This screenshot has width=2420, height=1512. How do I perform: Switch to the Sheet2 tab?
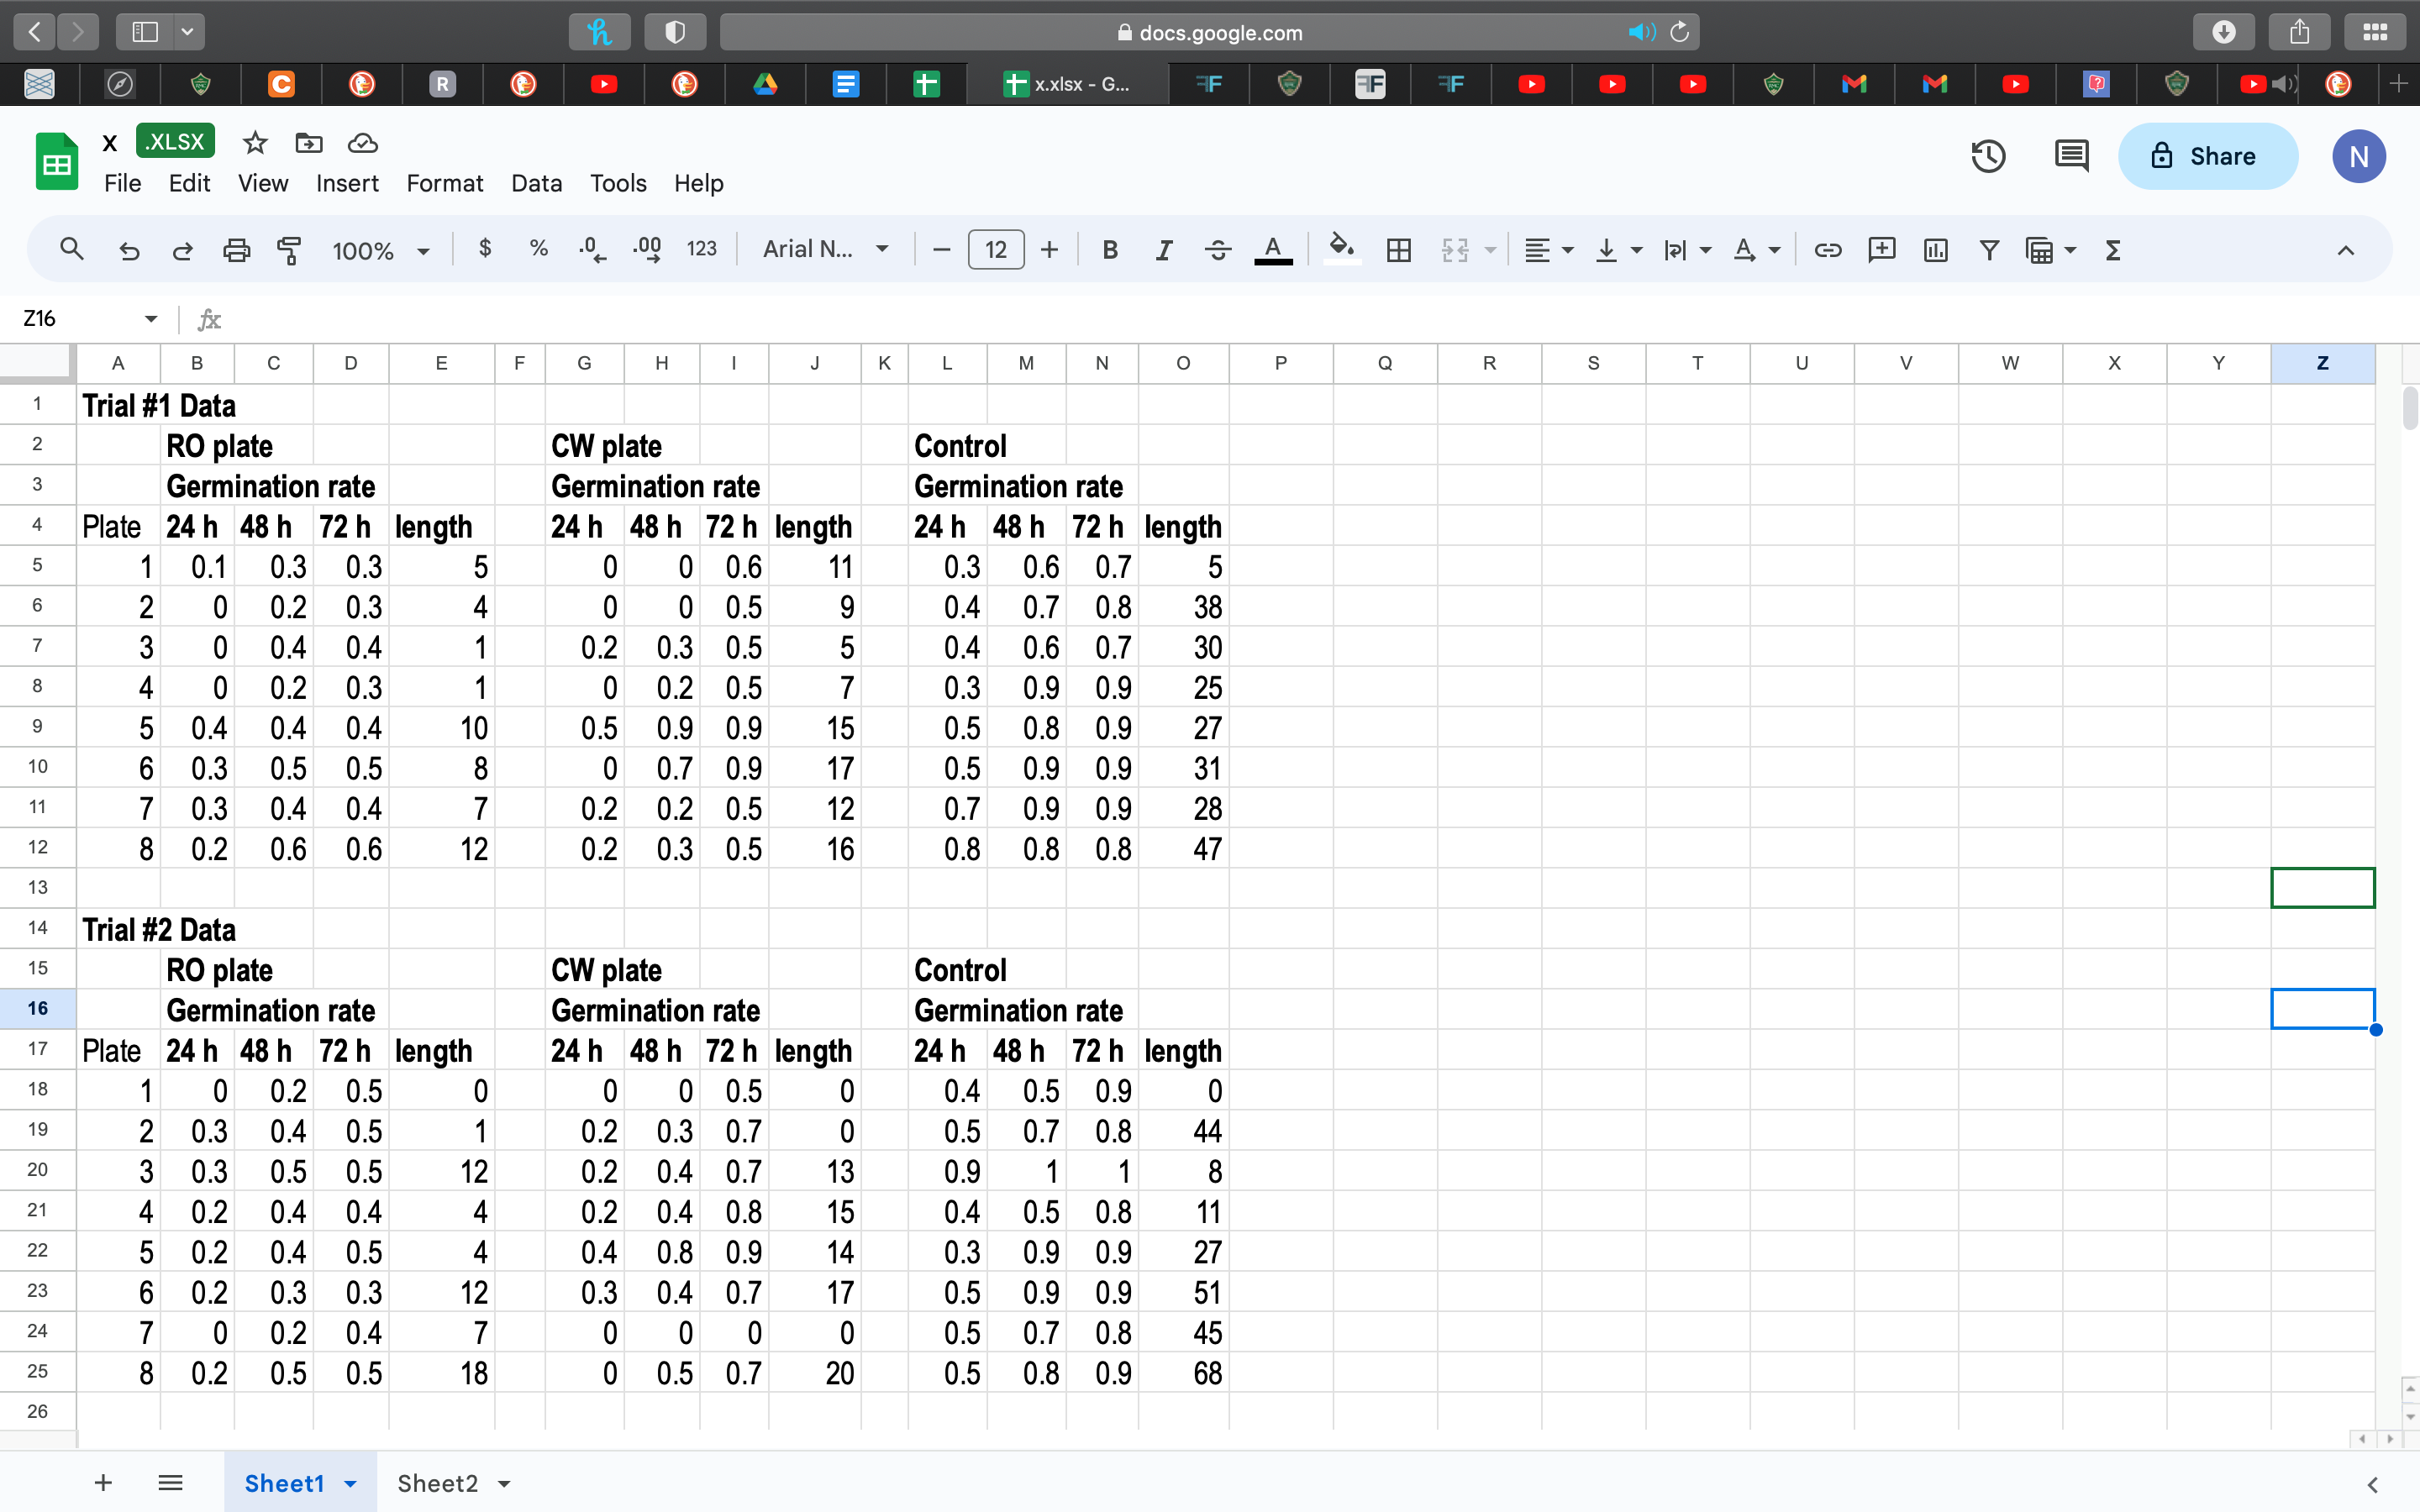tap(437, 1483)
